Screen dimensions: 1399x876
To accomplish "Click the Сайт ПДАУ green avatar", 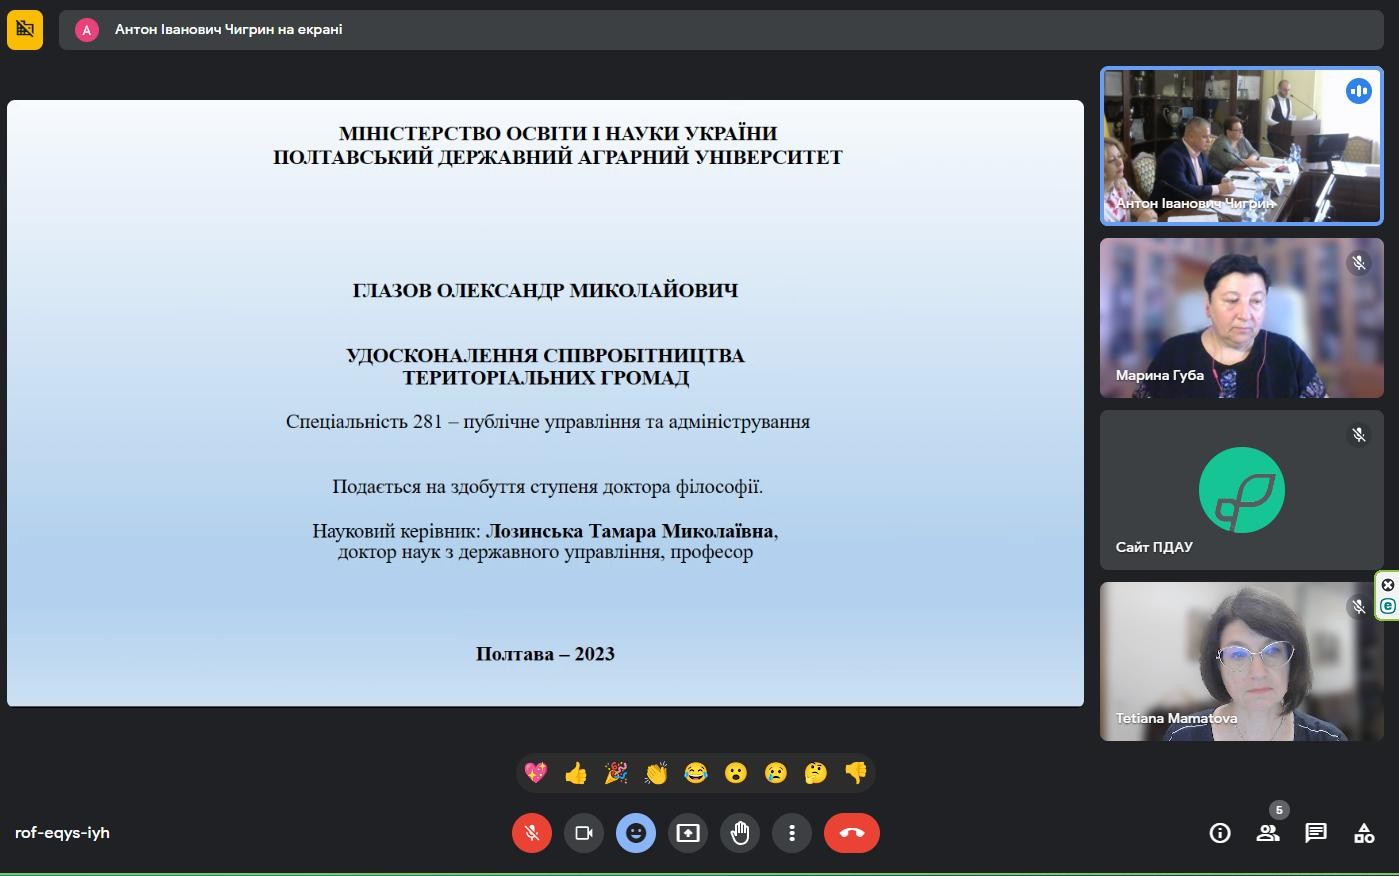I will coord(1242,490).
